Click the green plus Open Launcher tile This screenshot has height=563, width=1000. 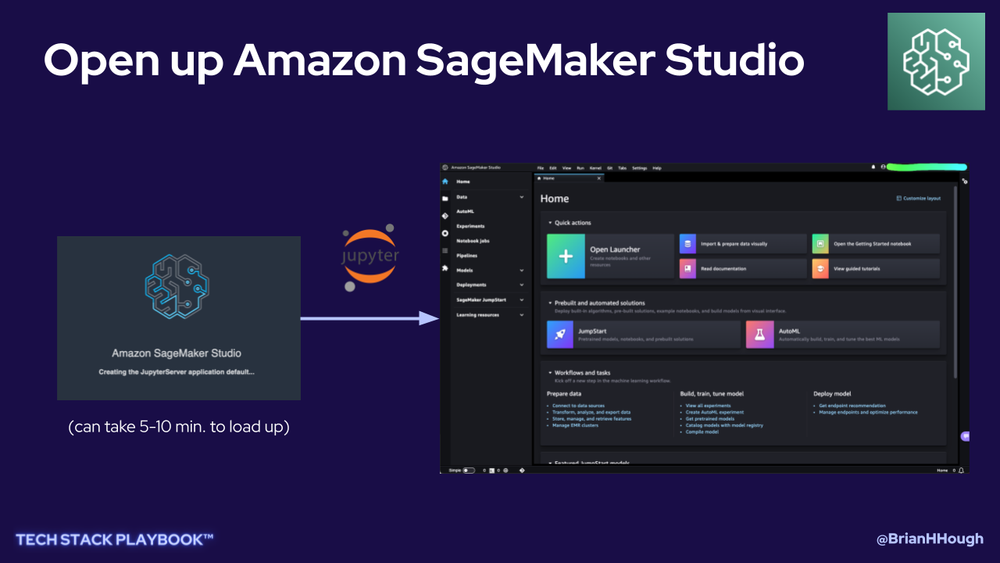click(x=566, y=256)
